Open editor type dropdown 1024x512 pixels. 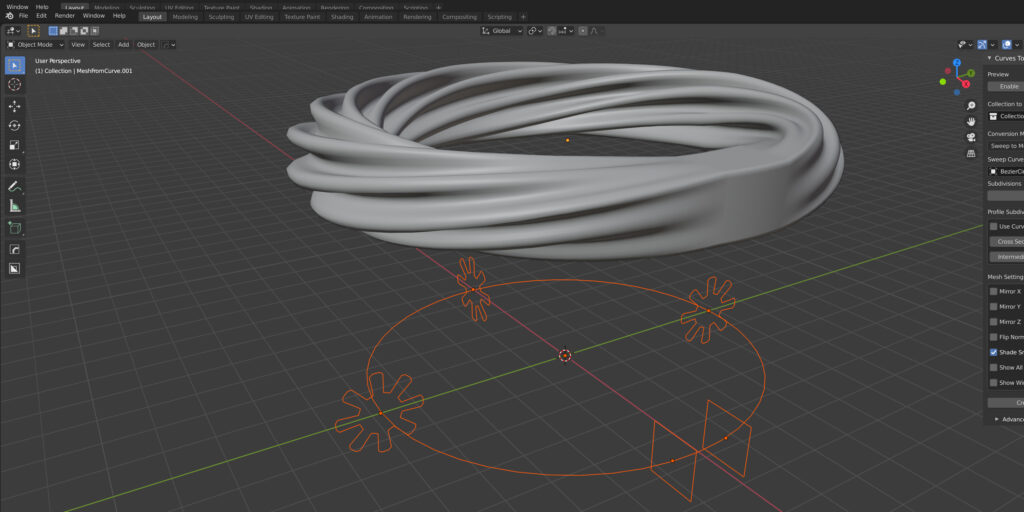(x=13, y=31)
